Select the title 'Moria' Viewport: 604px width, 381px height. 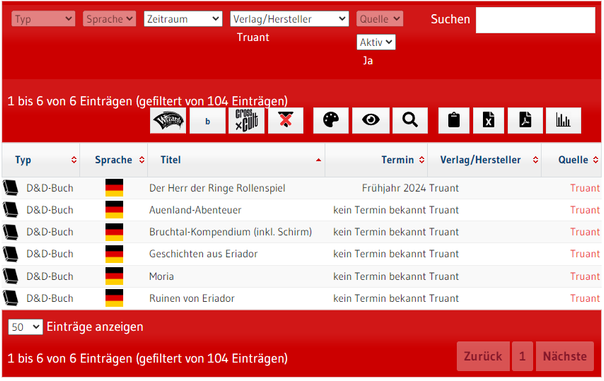161,276
